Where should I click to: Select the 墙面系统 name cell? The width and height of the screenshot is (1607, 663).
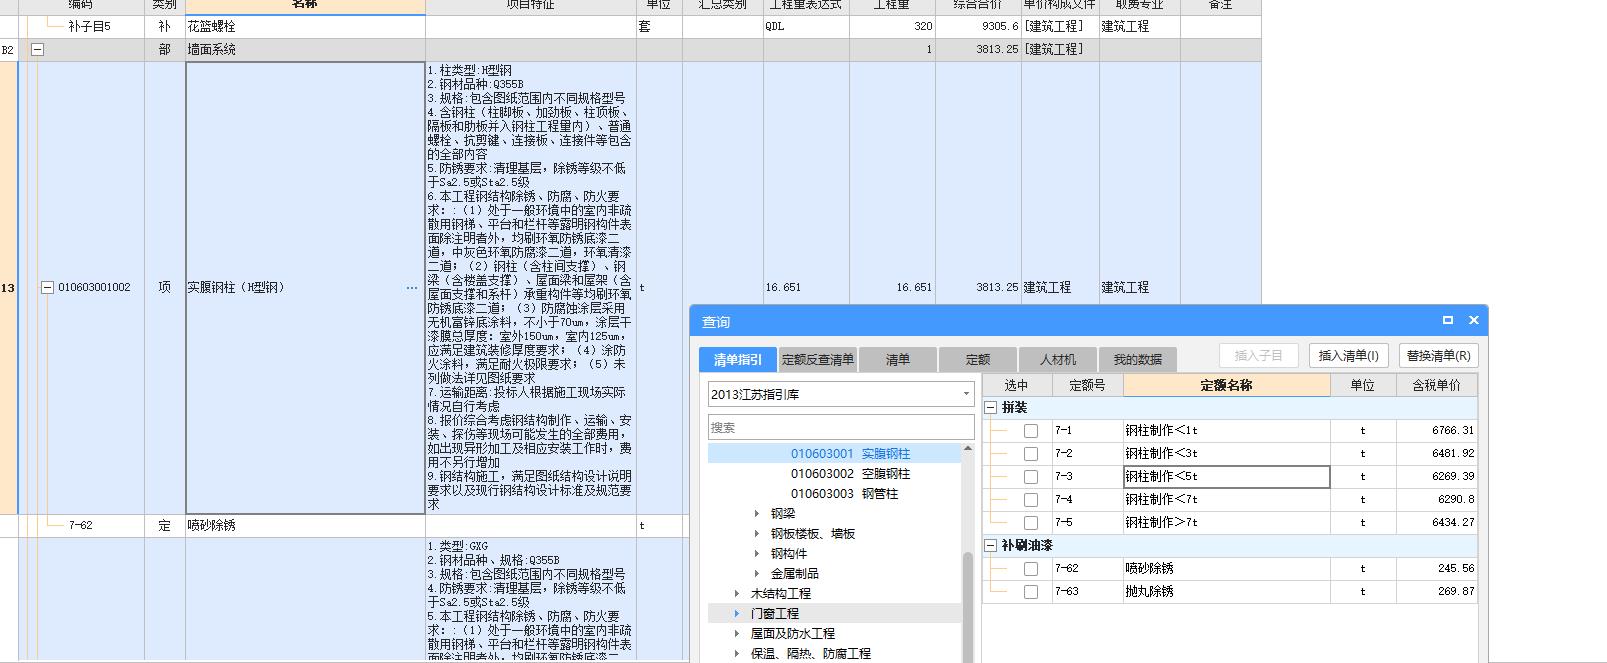[x=305, y=49]
